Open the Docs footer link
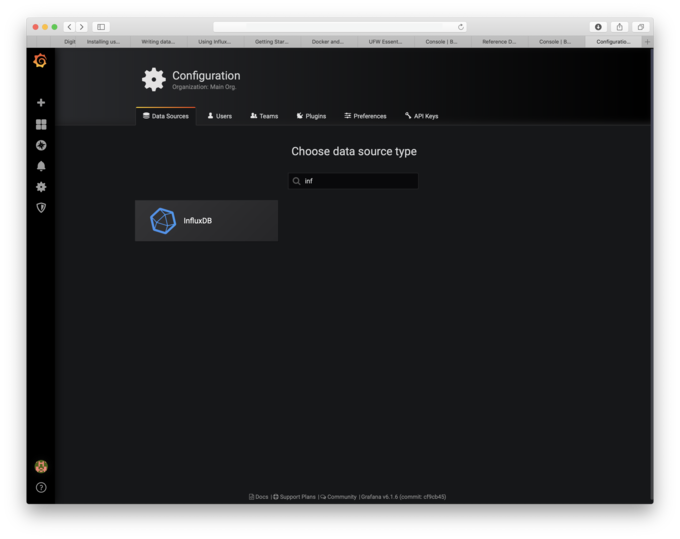Image resolution: width=680 pixels, height=539 pixels. pos(258,497)
